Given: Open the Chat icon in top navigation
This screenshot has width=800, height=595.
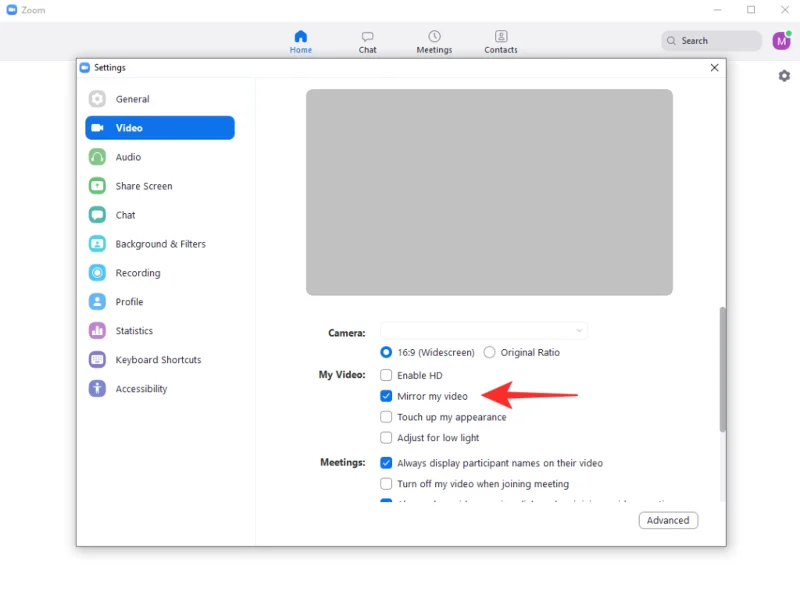Looking at the screenshot, I should click(368, 37).
